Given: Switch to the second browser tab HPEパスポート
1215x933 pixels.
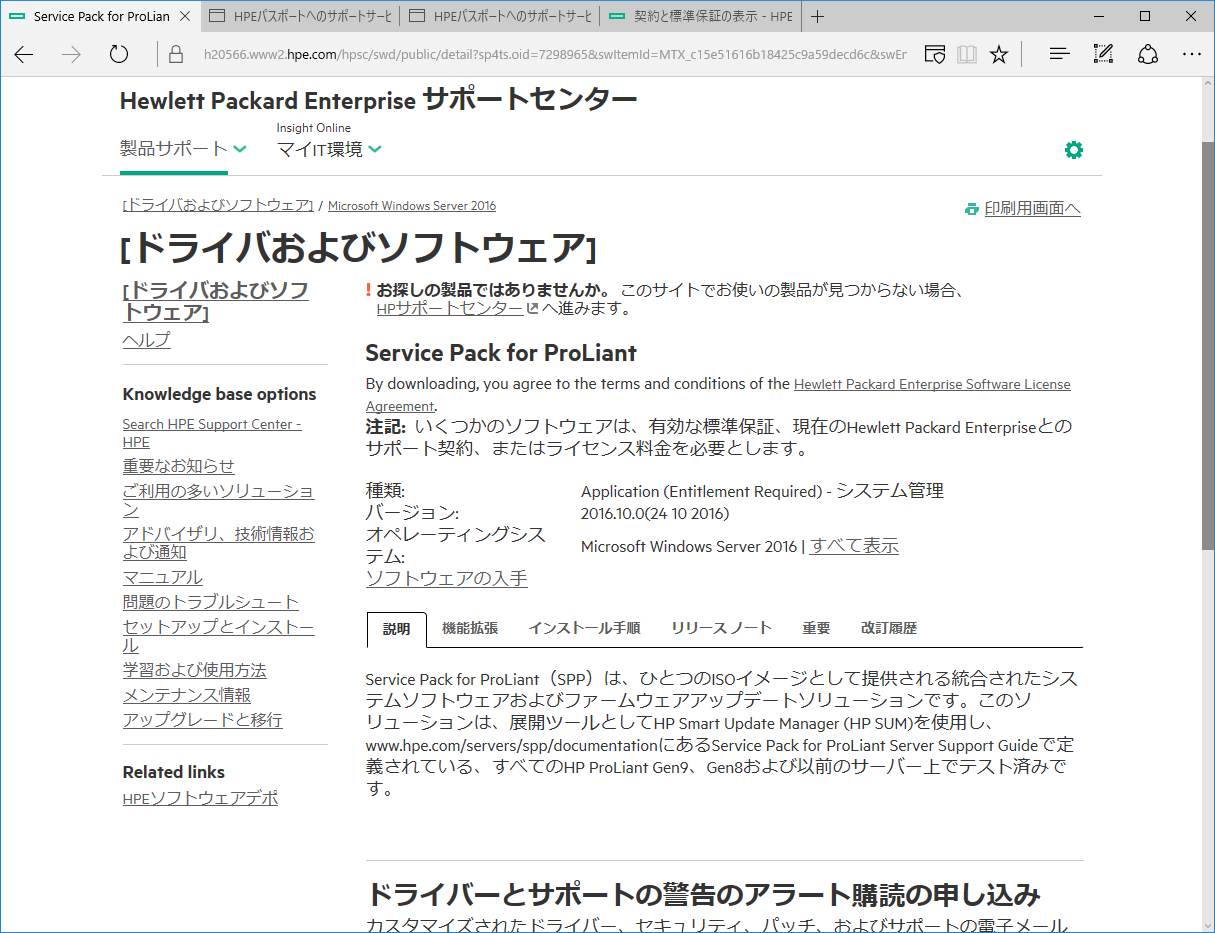Looking at the screenshot, I should click(x=300, y=16).
